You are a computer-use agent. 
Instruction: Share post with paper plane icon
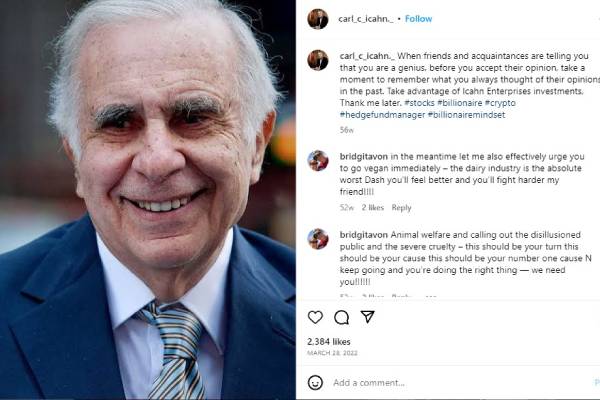pyautogui.click(x=367, y=317)
